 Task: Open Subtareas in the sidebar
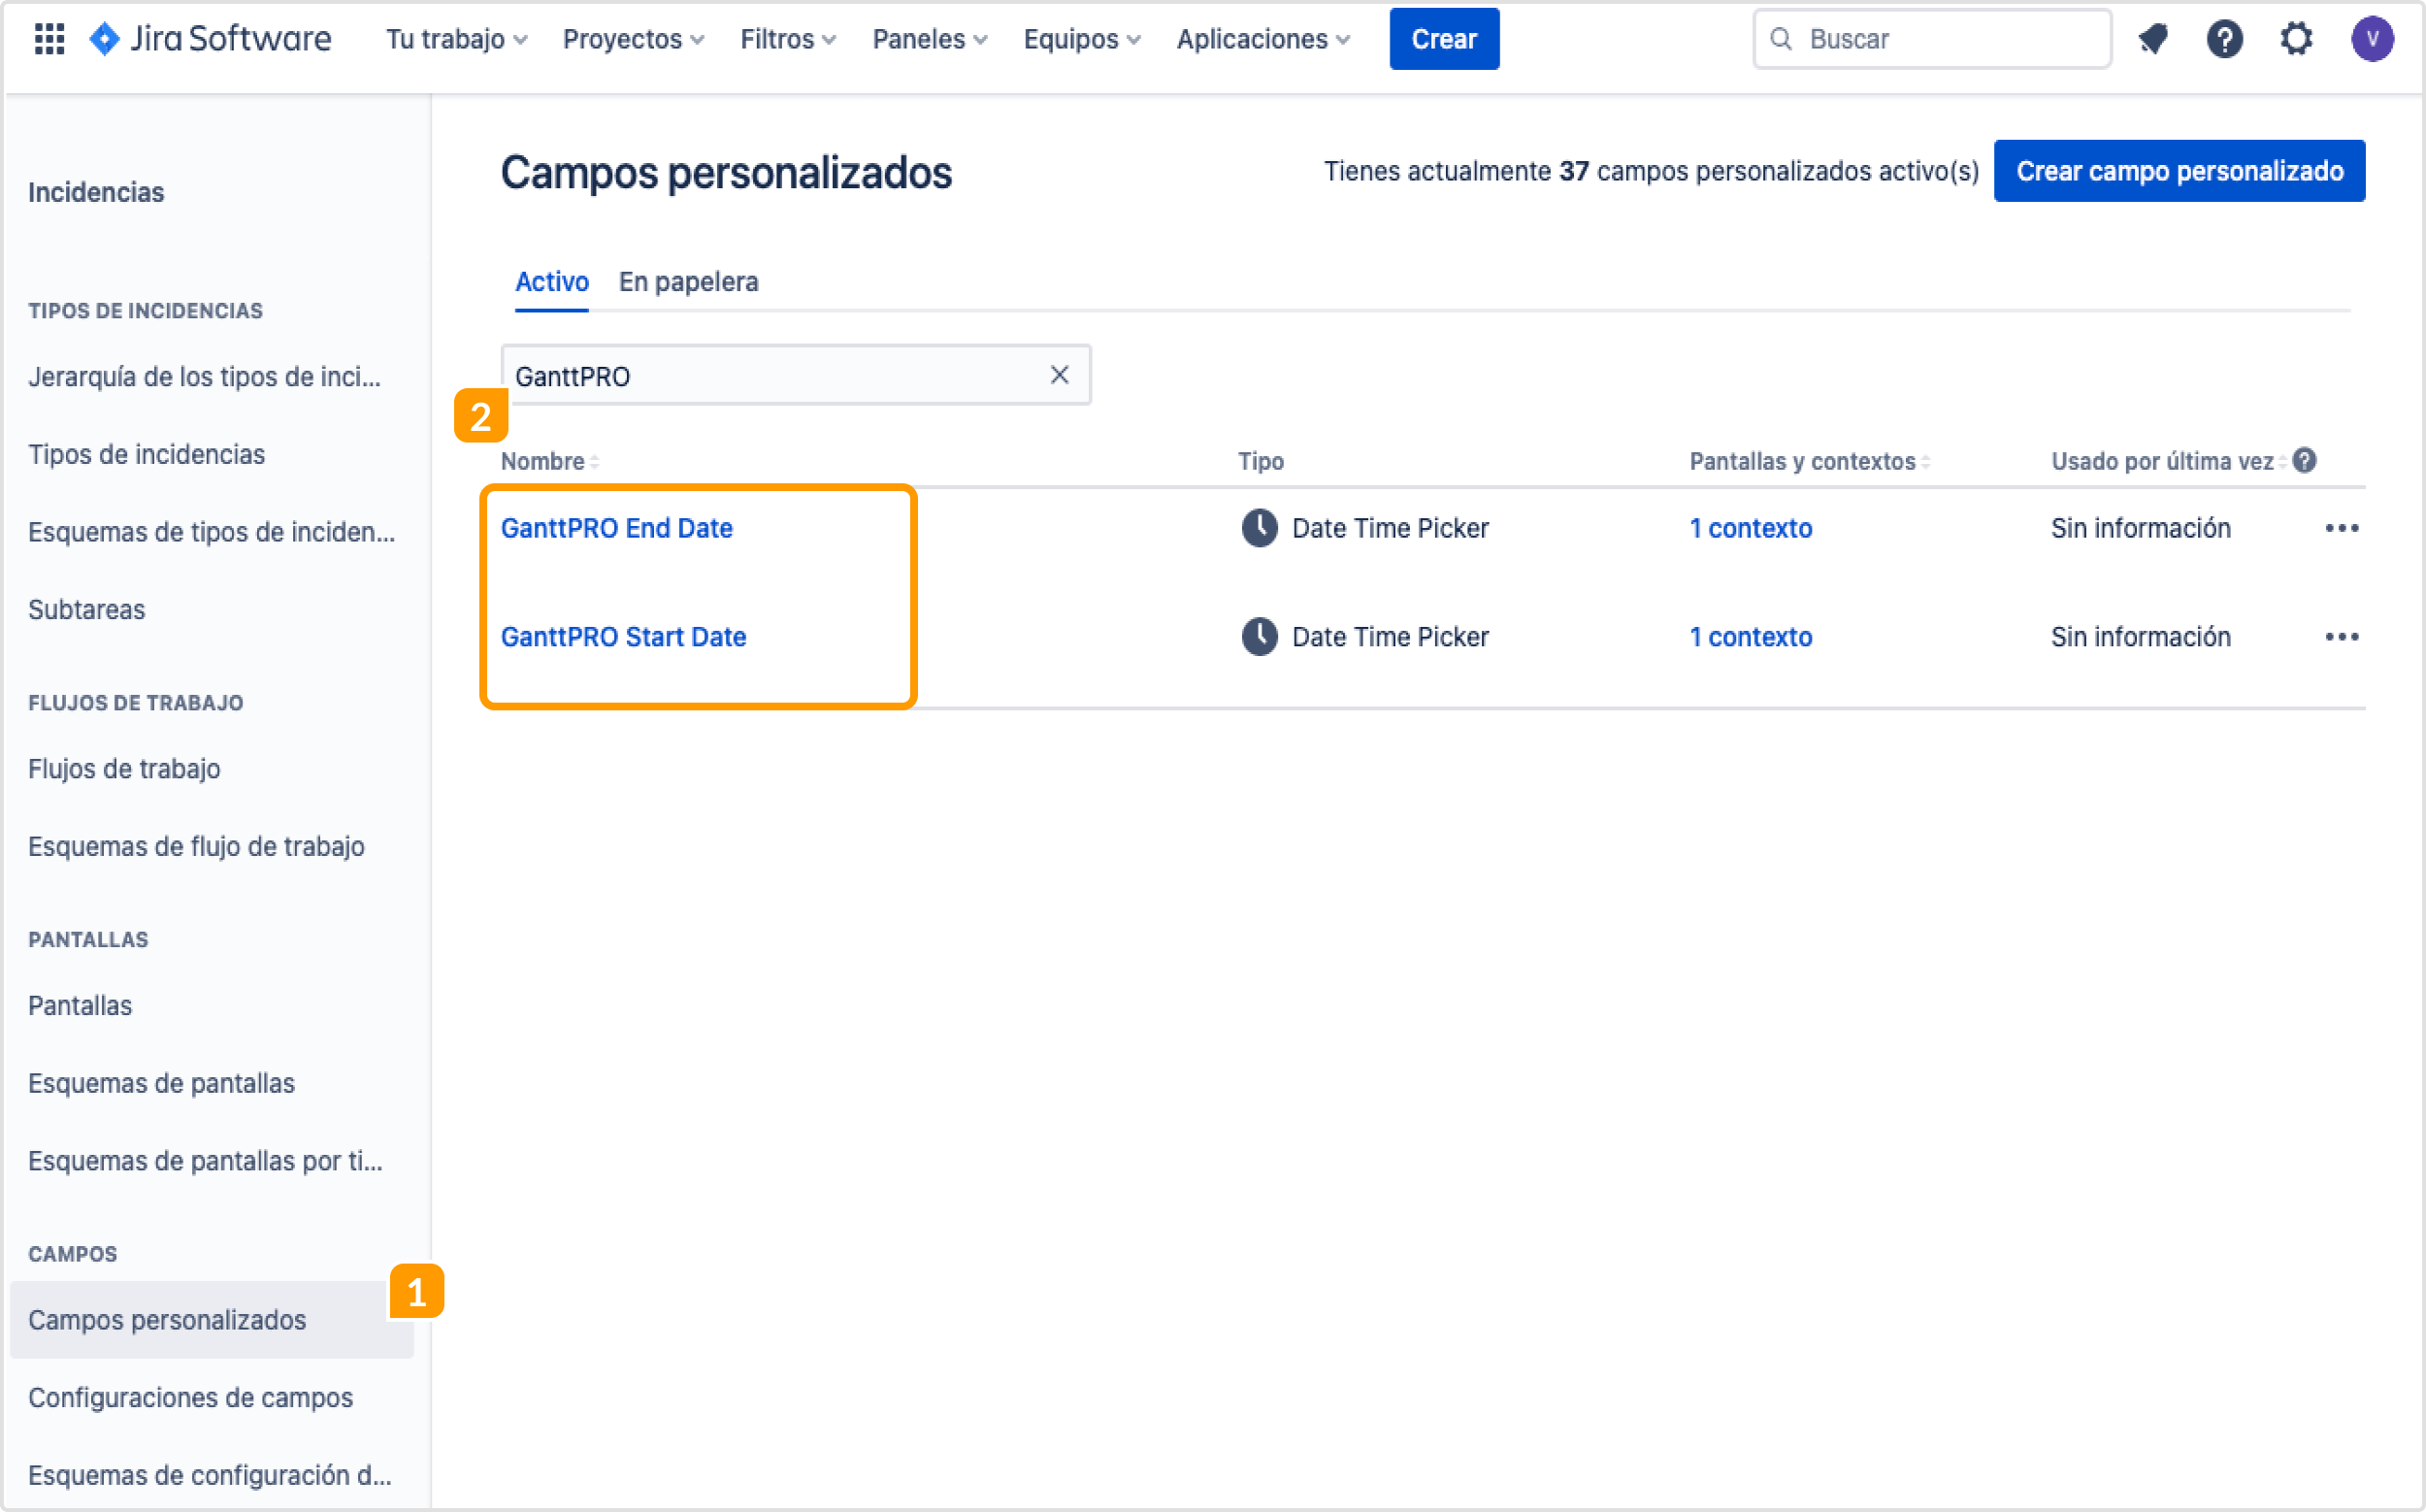[x=87, y=610]
